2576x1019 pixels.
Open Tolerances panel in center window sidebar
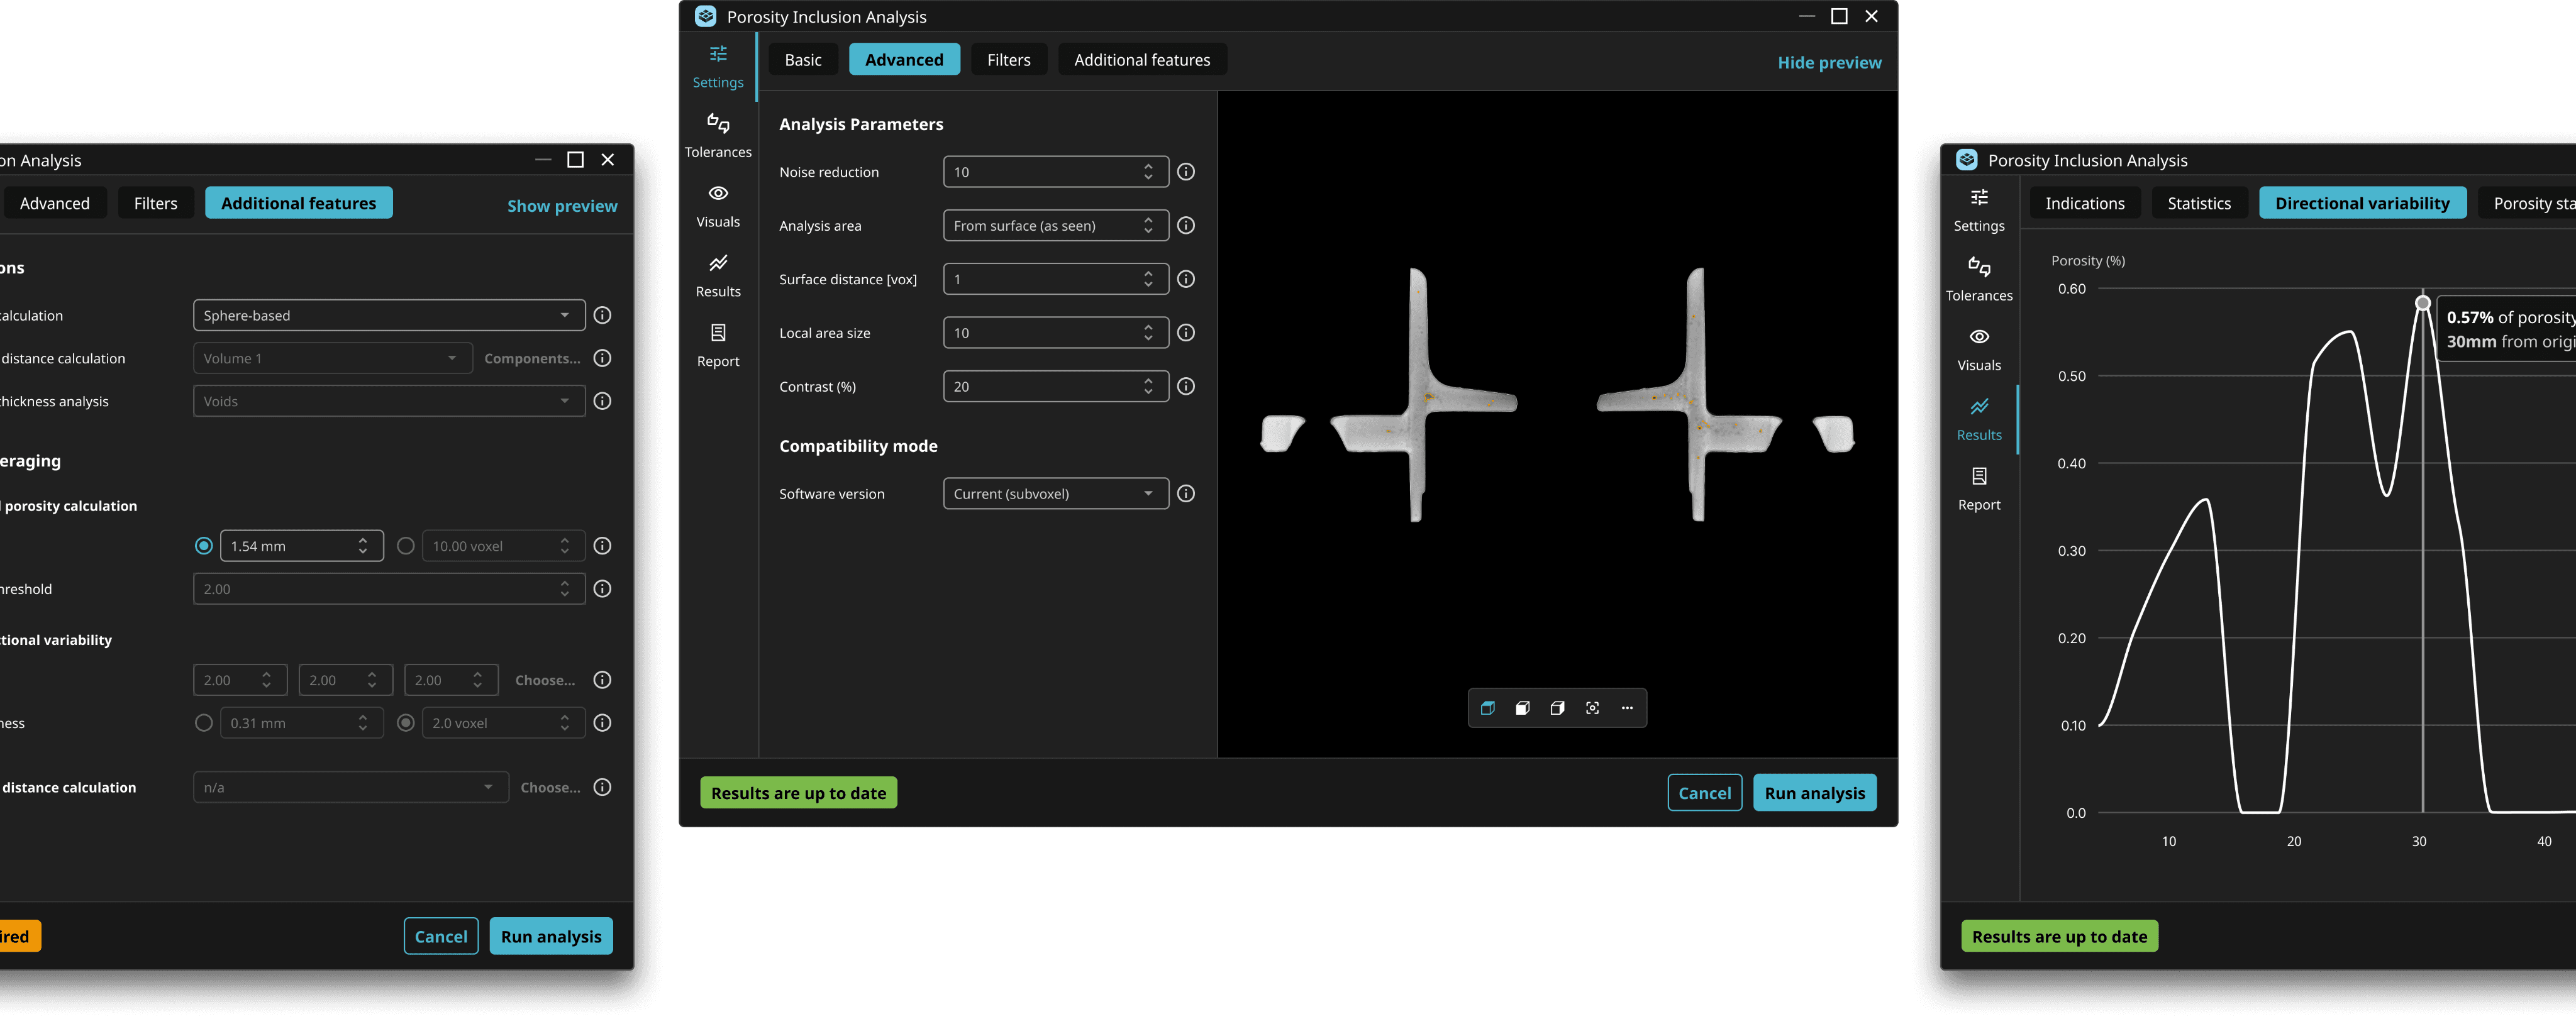pos(718,135)
